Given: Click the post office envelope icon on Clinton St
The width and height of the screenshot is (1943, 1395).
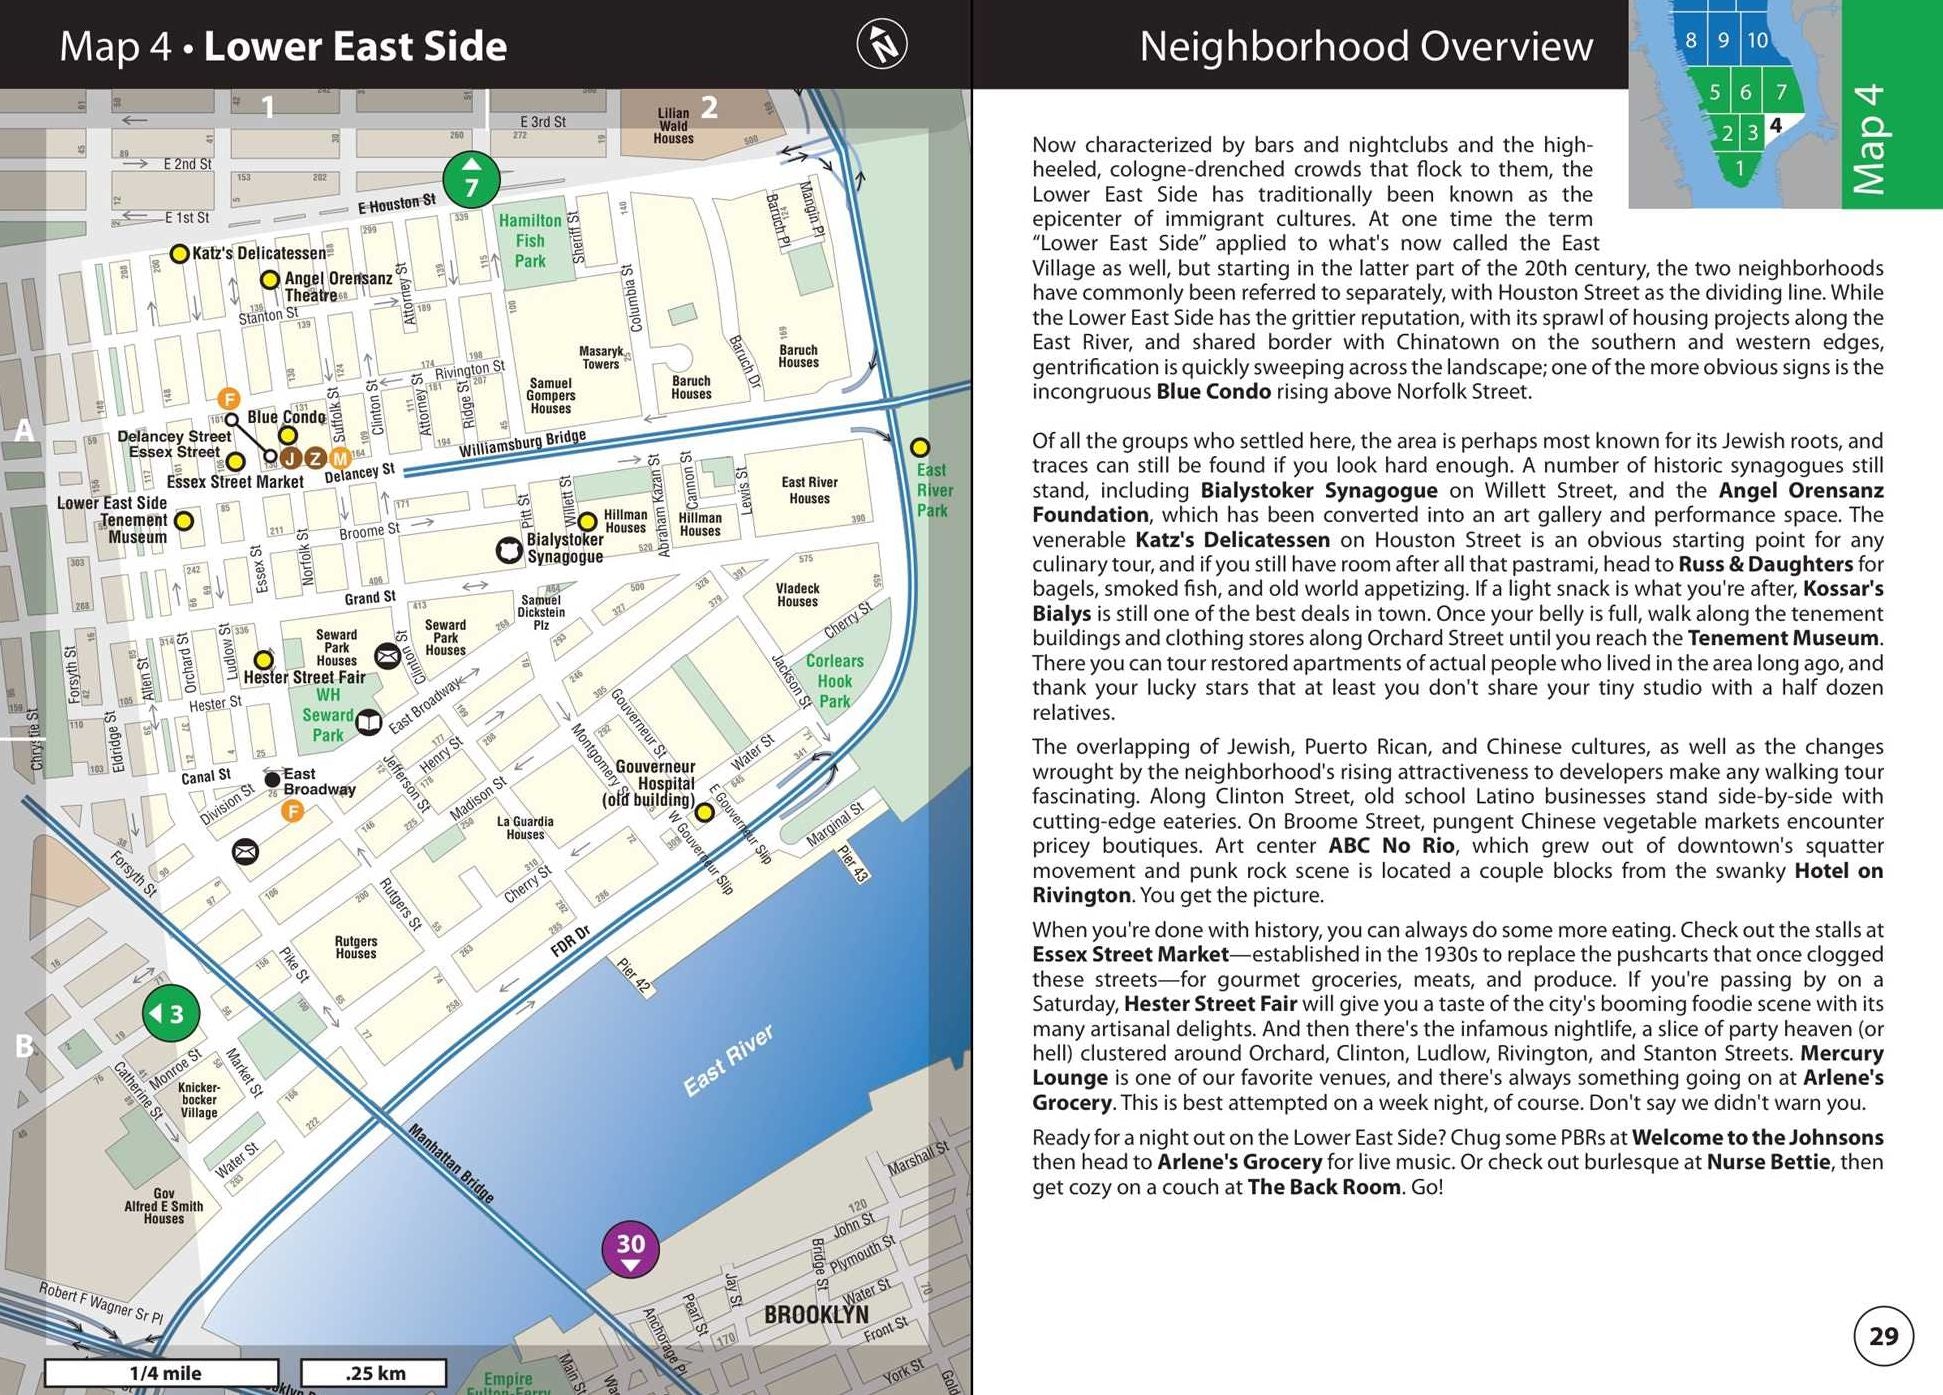Looking at the screenshot, I should tap(387, 656).
